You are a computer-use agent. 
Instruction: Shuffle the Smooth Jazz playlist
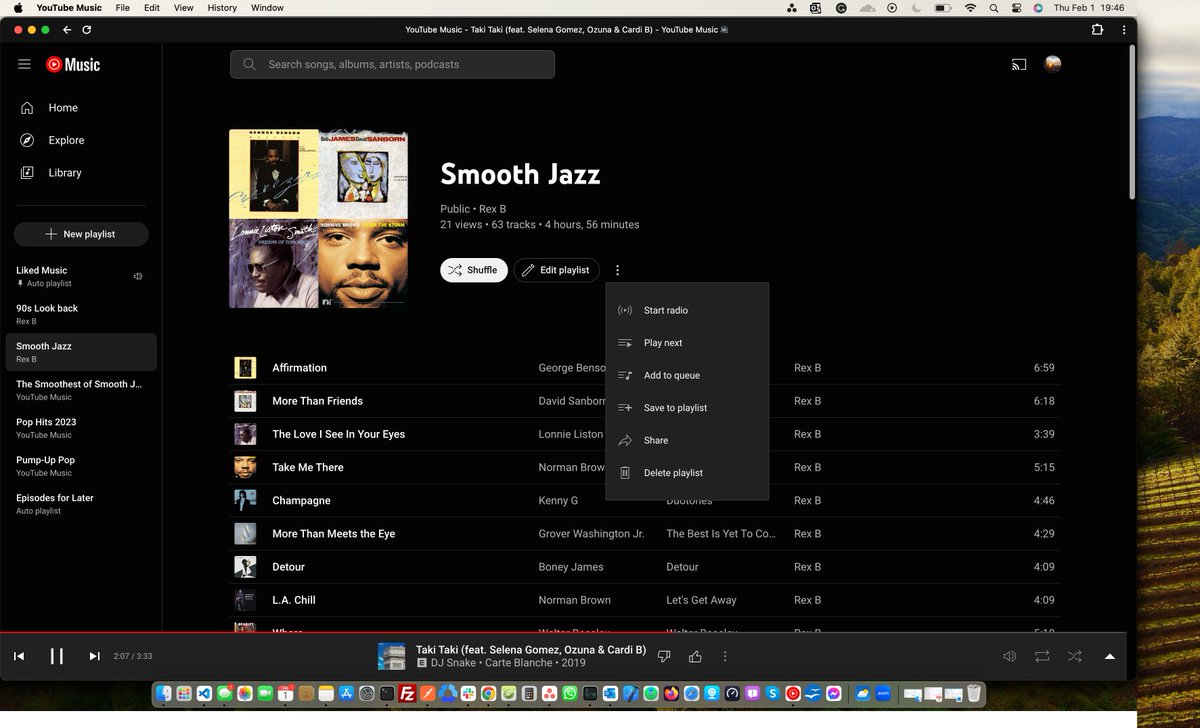click(x=474, y=270)
